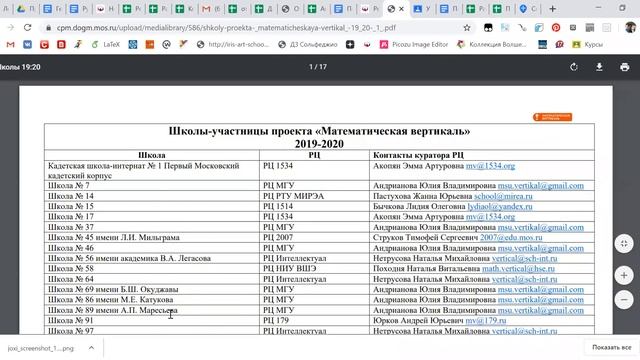Open the Pinterest extension

coord(556,28)
